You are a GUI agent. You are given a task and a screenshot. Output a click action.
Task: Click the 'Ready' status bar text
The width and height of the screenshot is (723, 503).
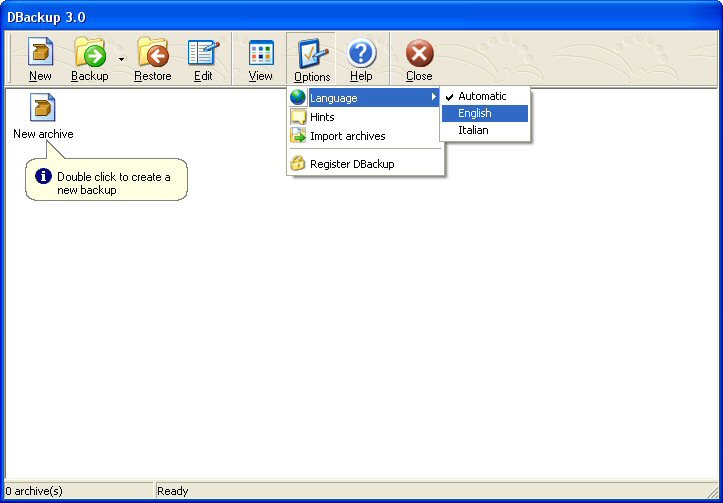point(172,491)
